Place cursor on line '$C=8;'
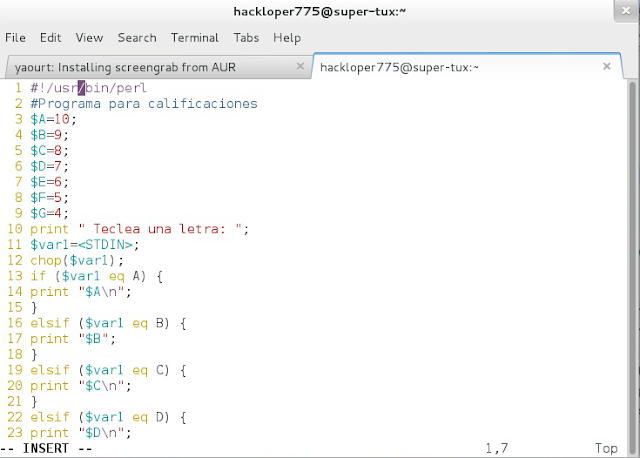The image size is (640, 458). [x=49, y=151]
